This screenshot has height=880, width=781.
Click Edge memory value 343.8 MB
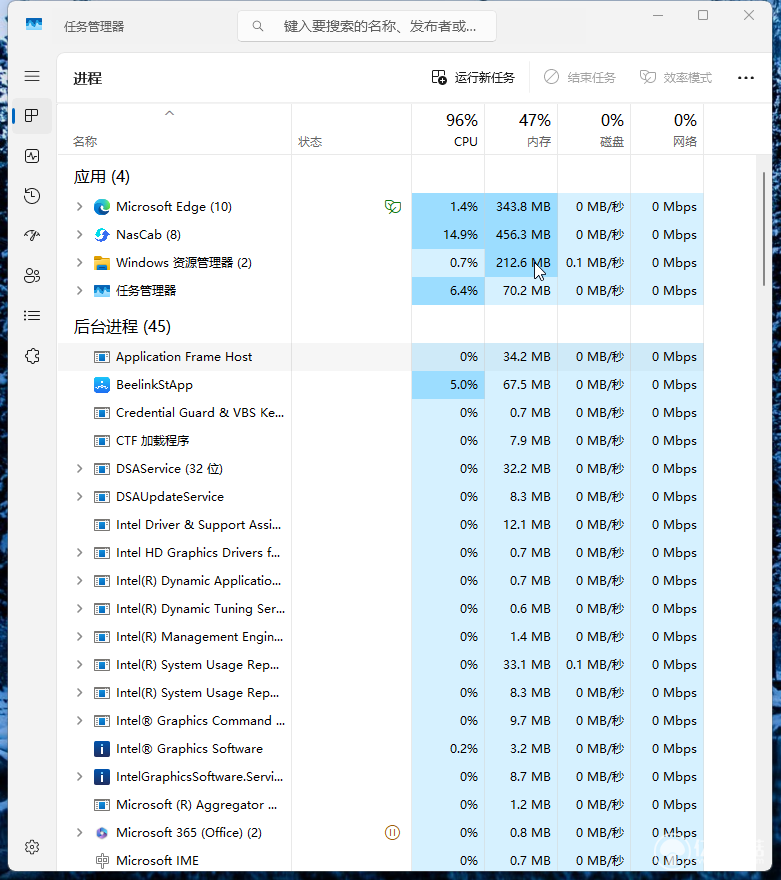click(x=523, y=207)
